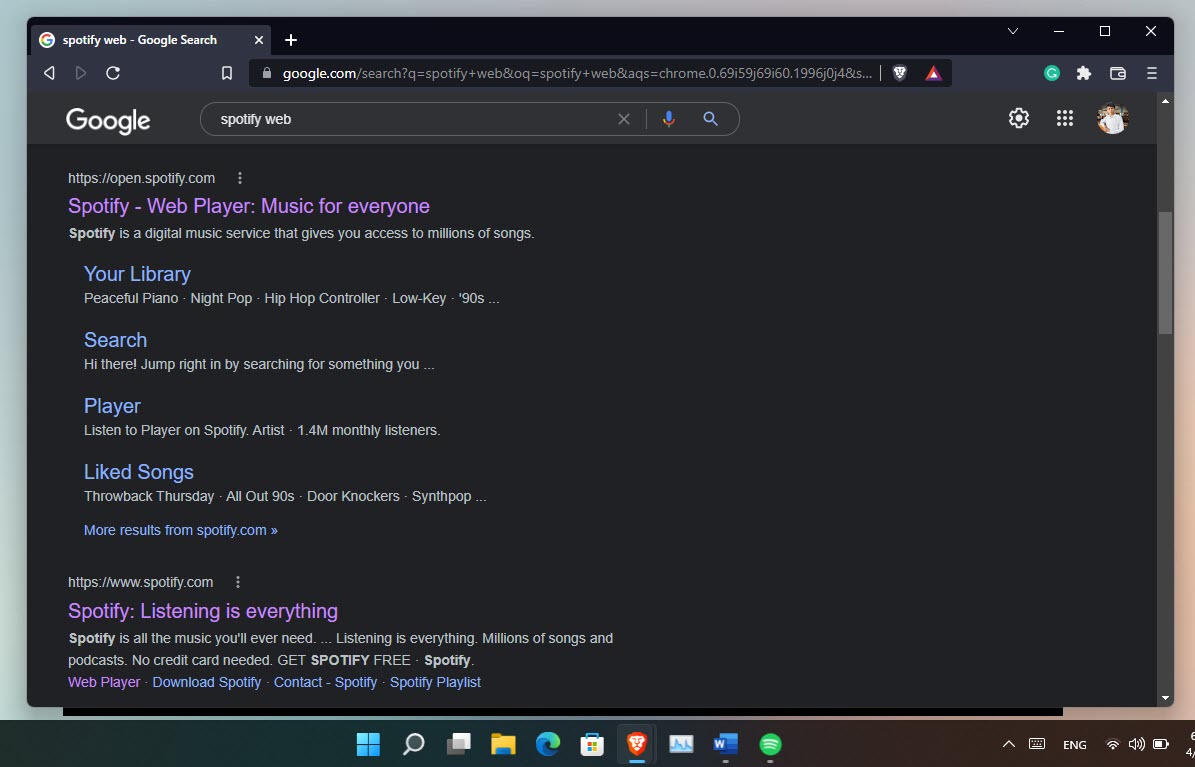
Task: Click the page vertical scrollbar thumb
Action: click(x=1165, y=273)
